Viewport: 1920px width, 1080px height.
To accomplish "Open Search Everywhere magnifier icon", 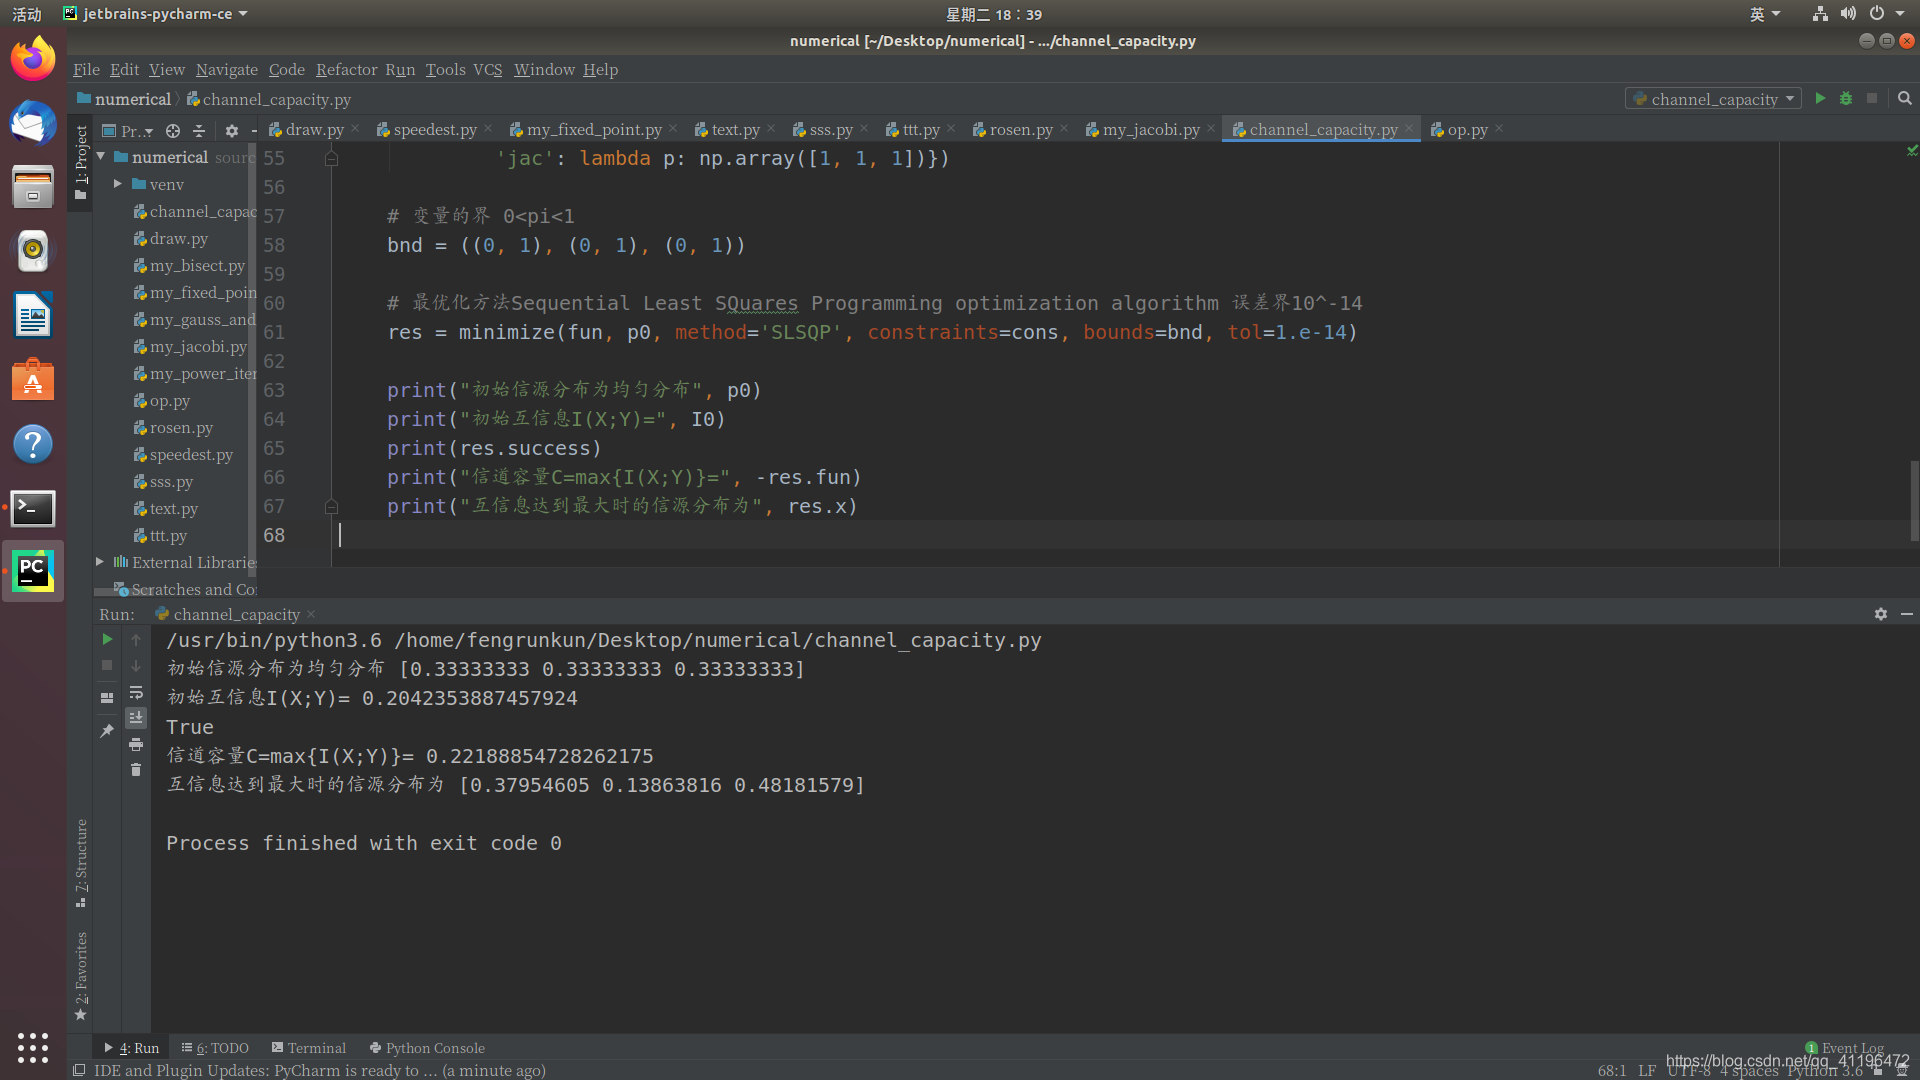I will click(1905, 98).
